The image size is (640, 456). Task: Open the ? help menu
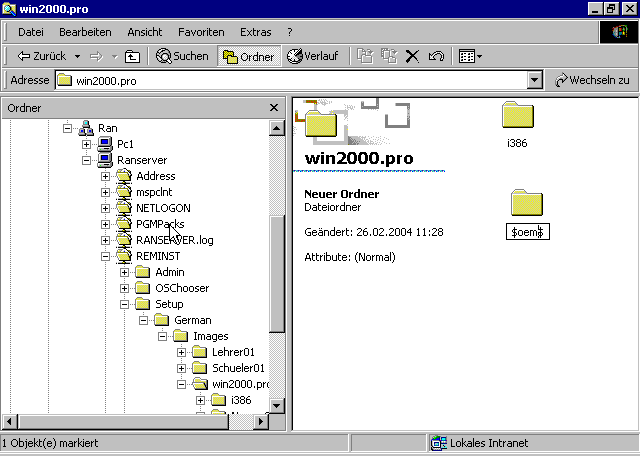click(x=290, y=32)
